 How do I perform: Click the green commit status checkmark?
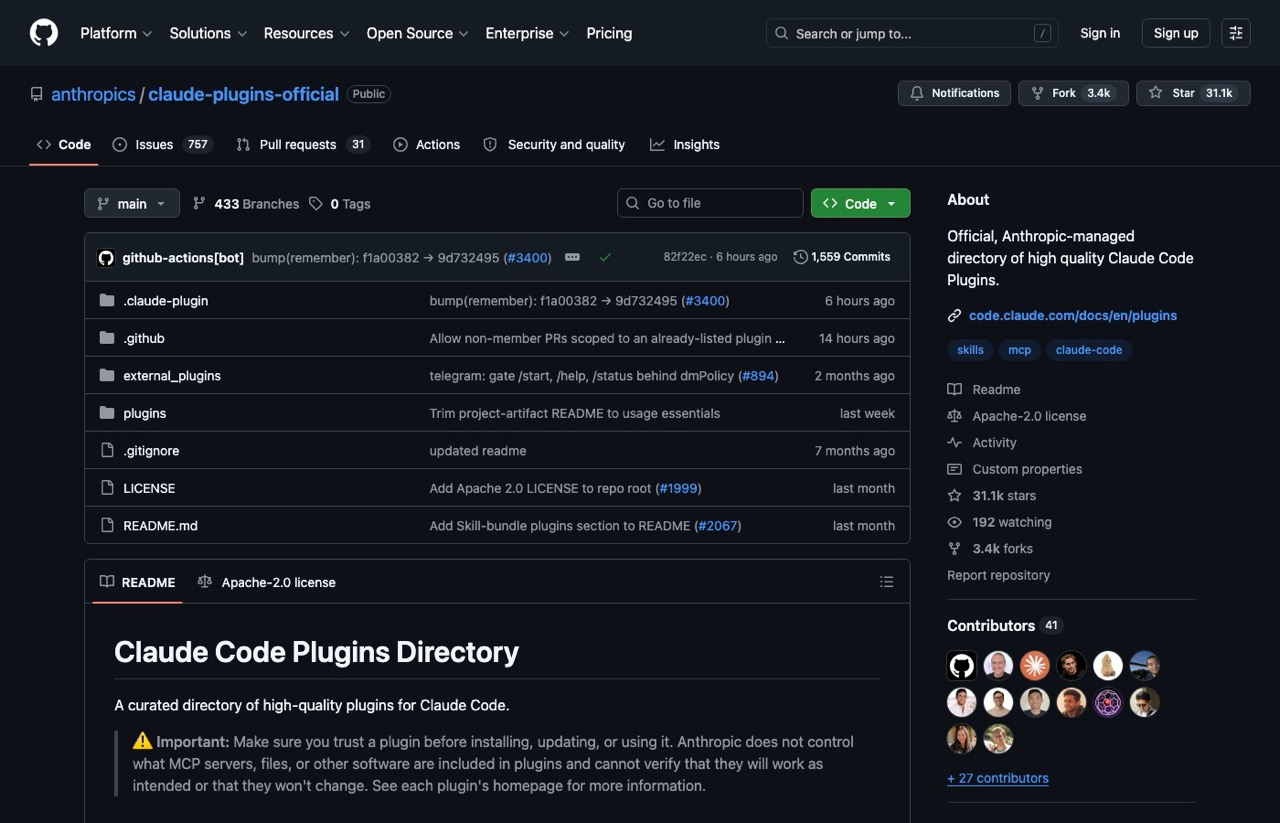click(x=605, y=257)
